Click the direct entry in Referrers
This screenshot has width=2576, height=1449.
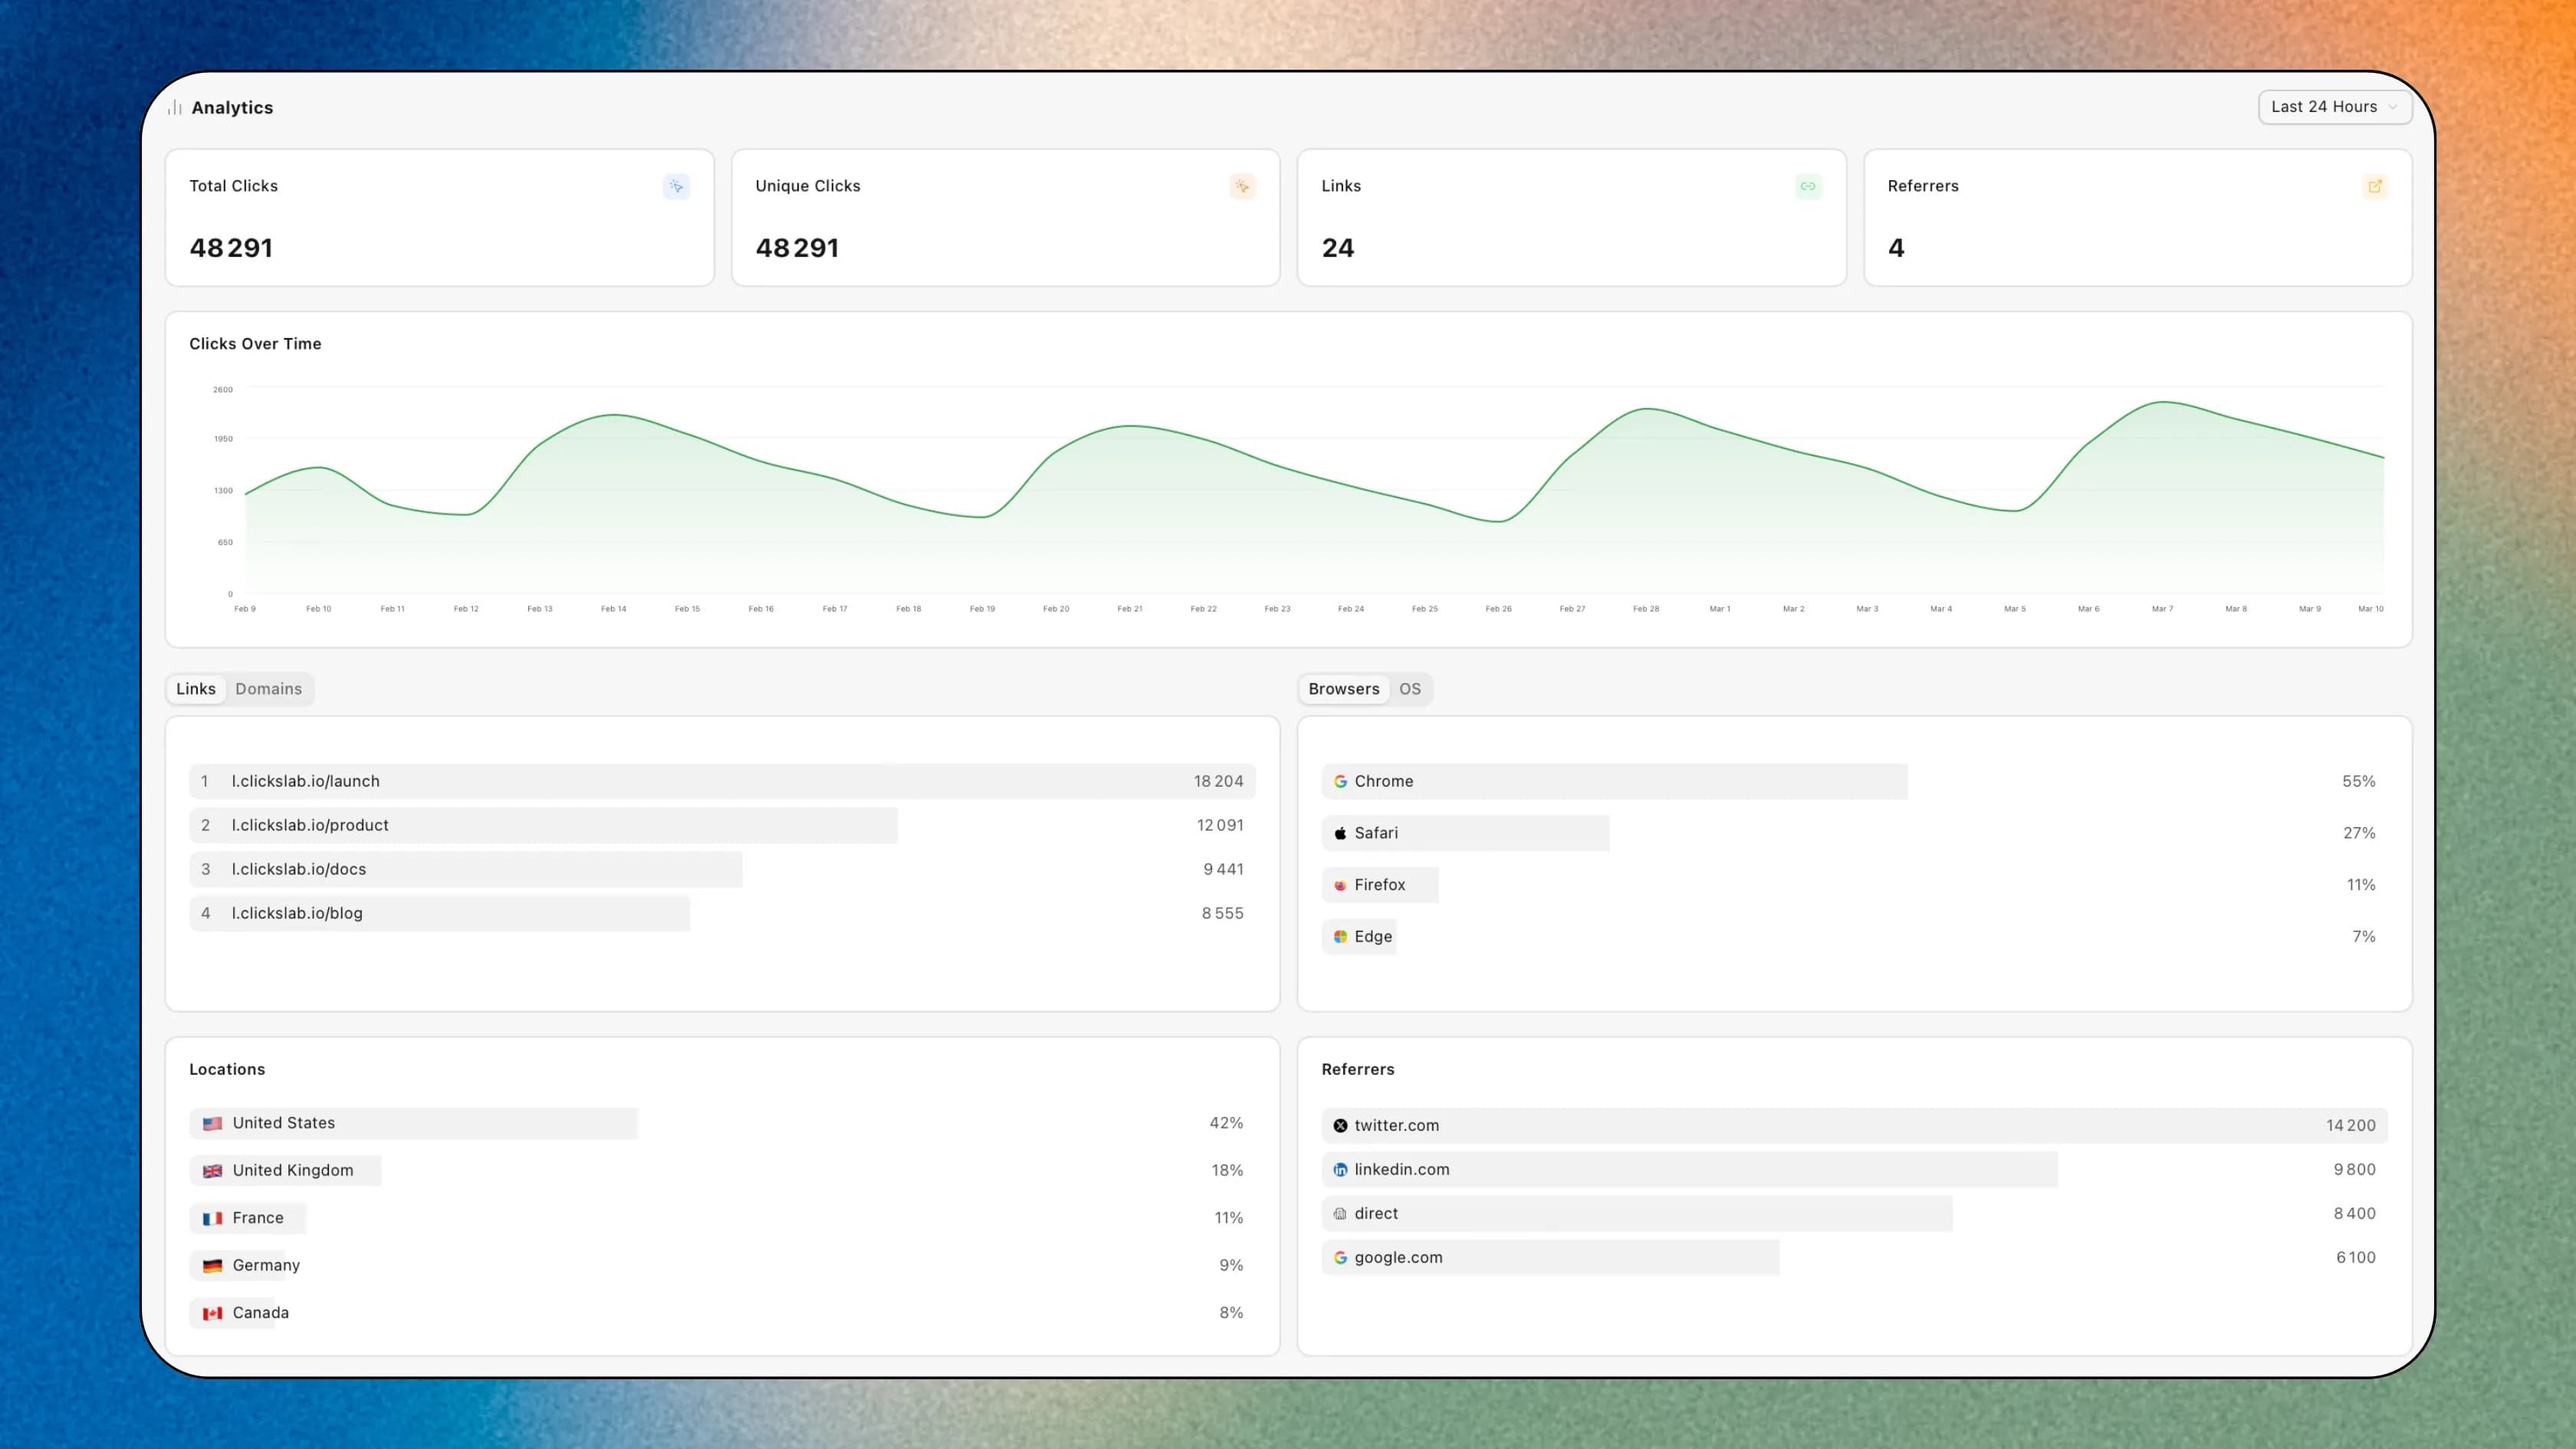[x=1375, y=1213]
